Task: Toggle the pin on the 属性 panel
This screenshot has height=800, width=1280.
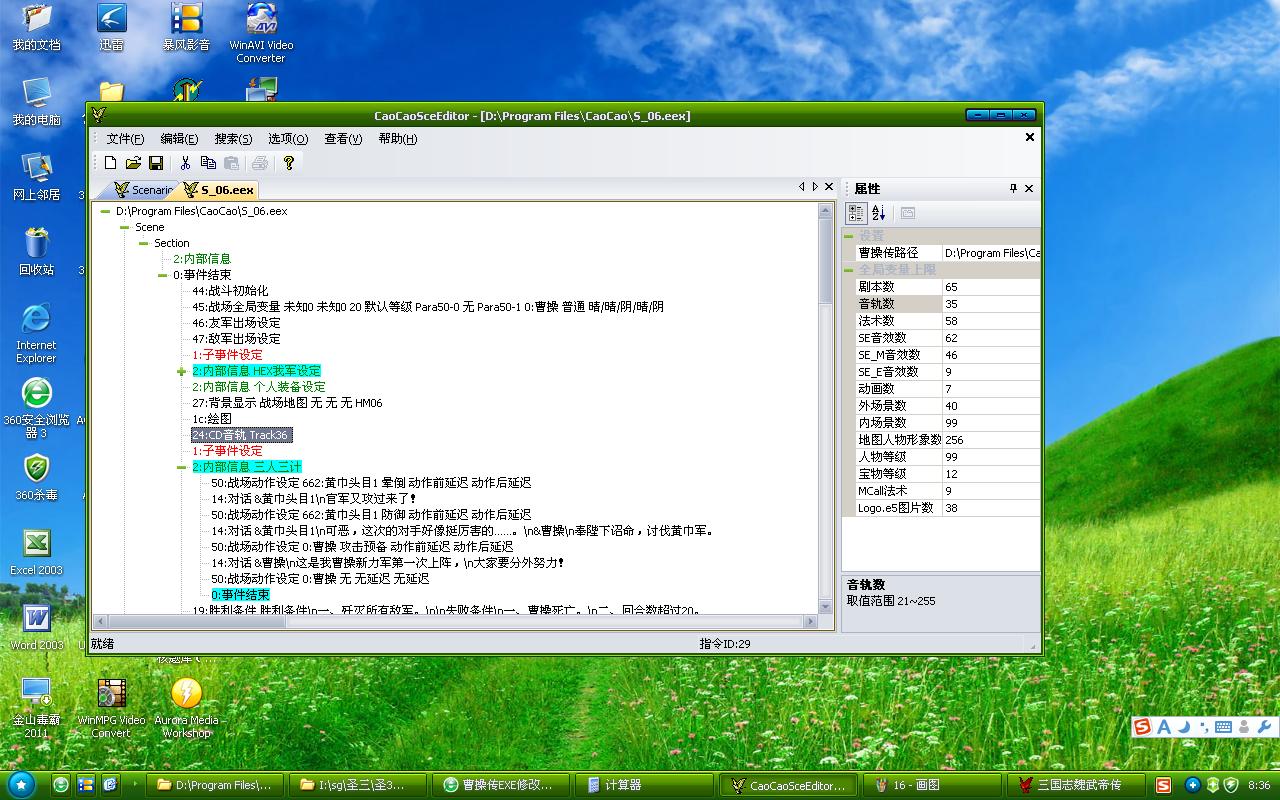Action: click(1013, 188)
